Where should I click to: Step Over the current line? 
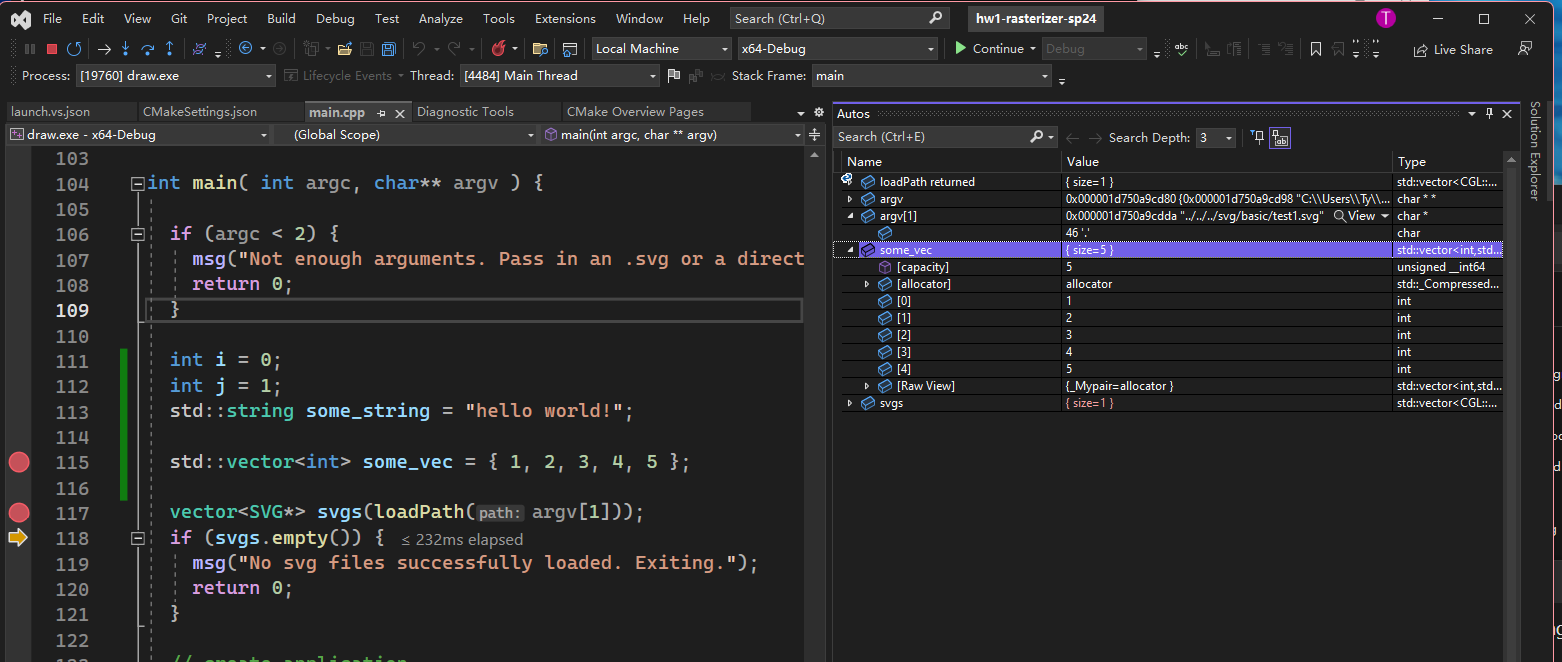pos(147,48)
